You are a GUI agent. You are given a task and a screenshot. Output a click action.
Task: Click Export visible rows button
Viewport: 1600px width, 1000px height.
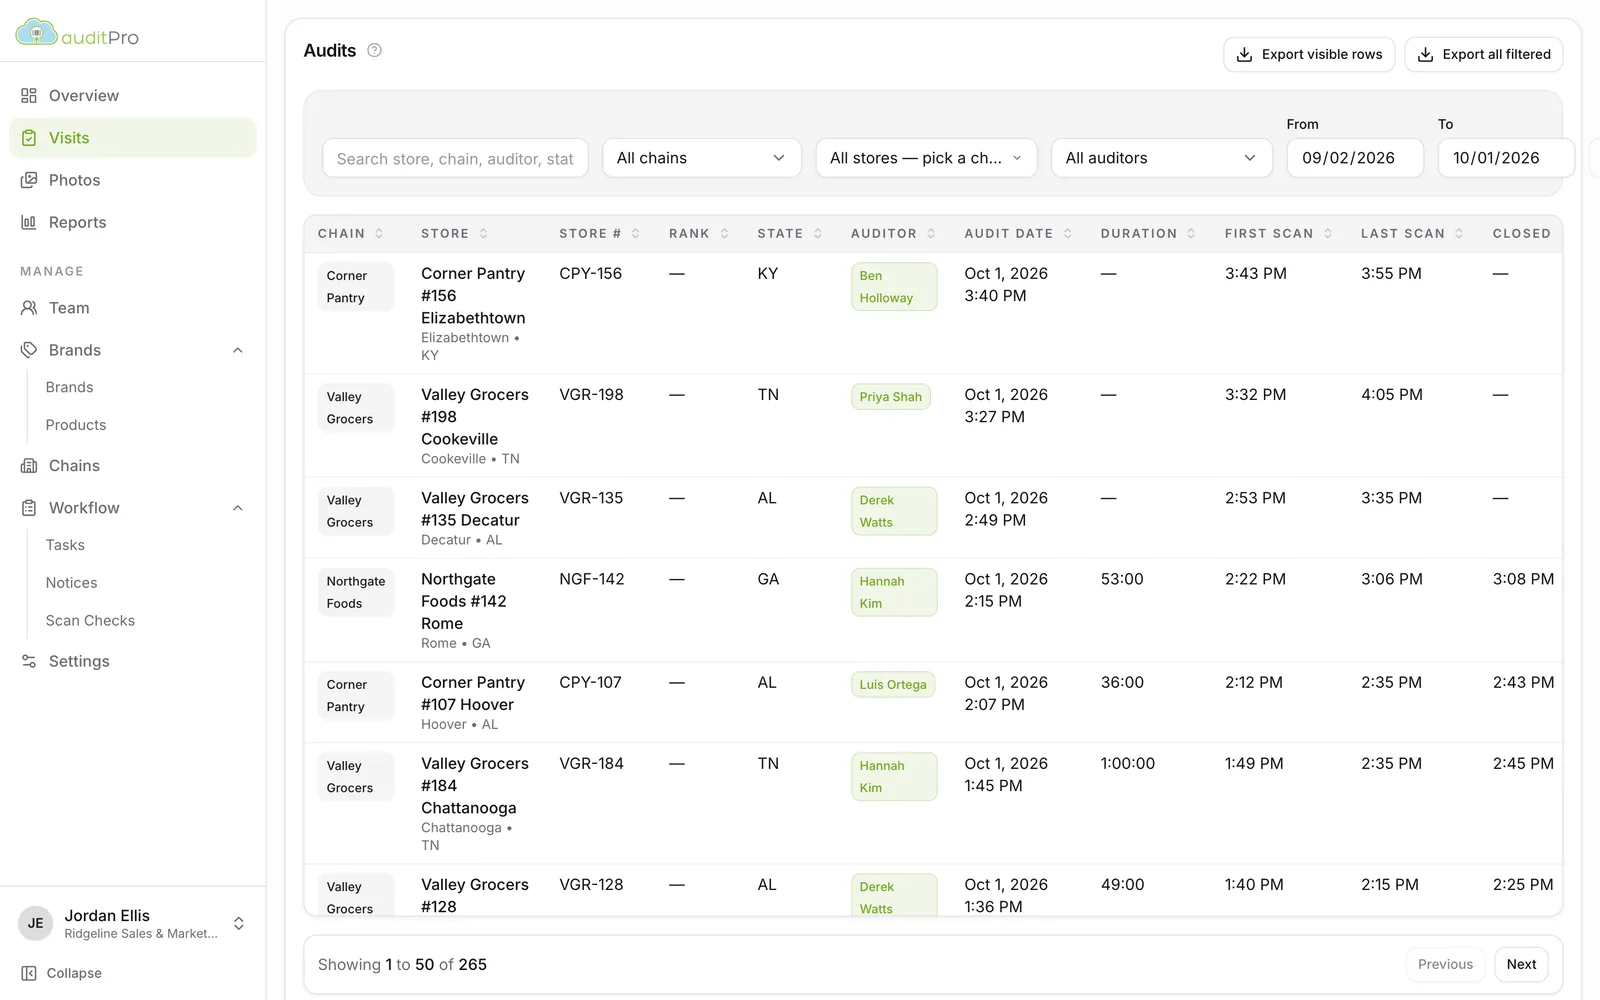[1309, 54]
